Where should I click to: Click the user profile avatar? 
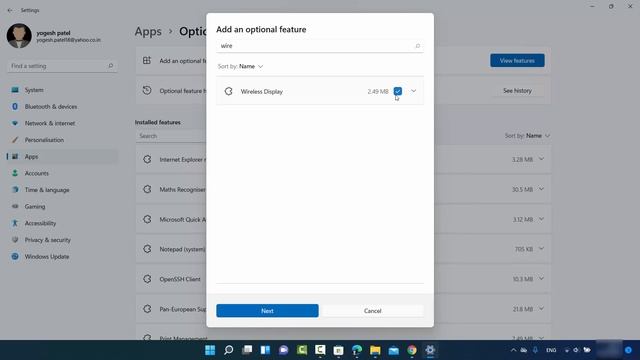coord(19,36)
